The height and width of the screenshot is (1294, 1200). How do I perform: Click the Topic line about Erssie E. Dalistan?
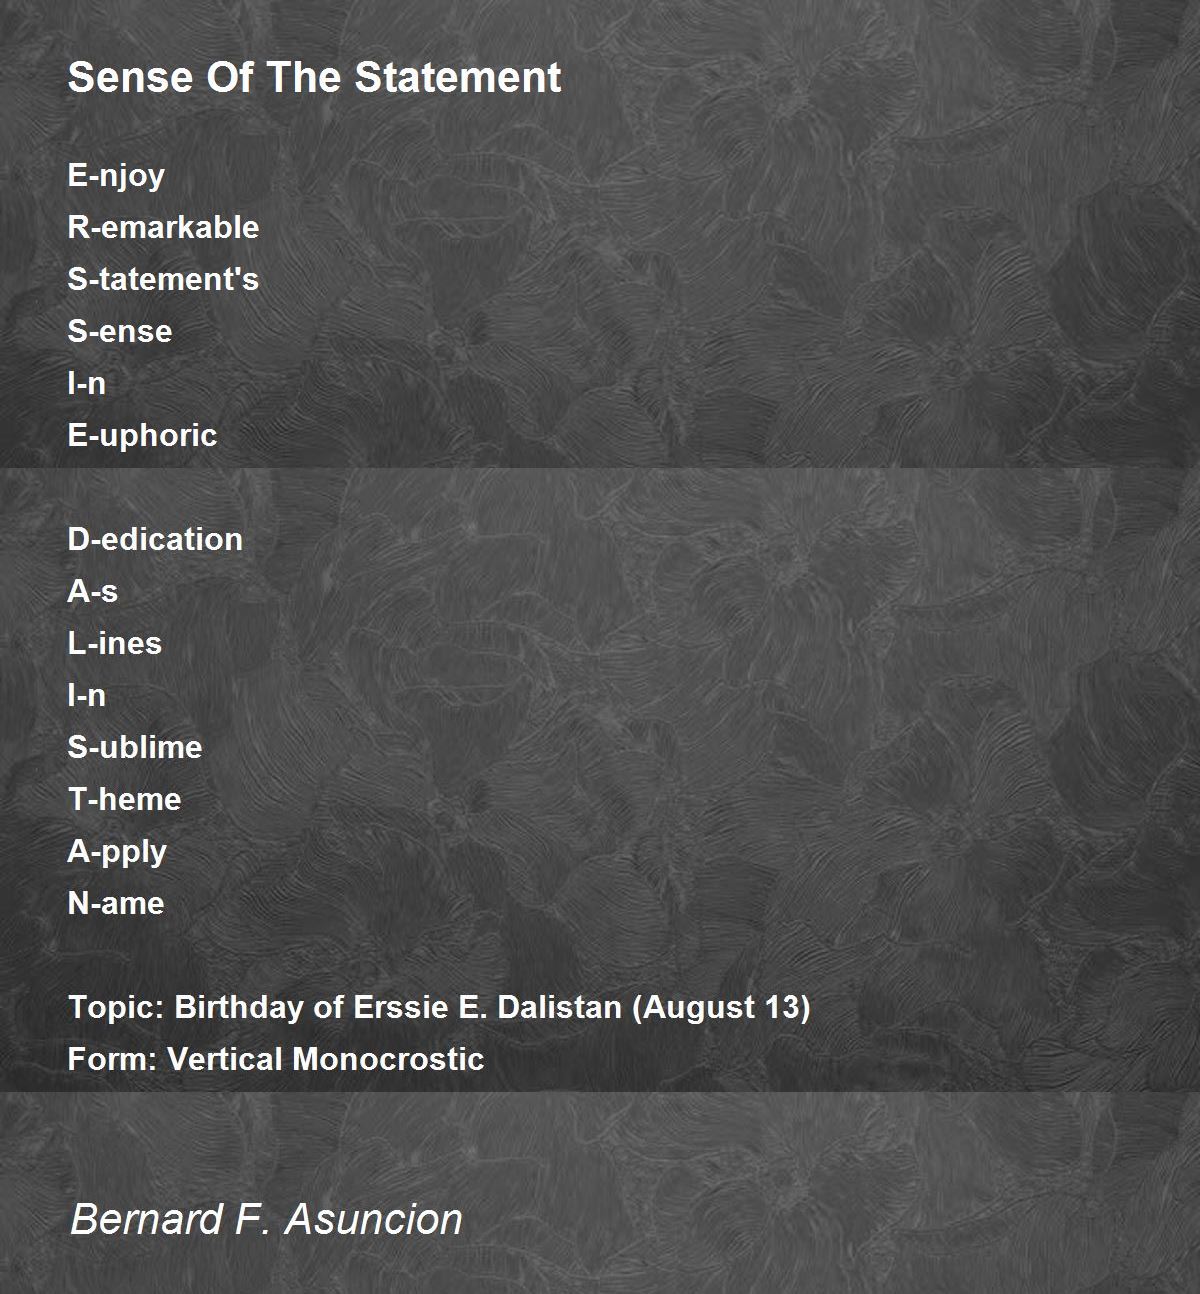click(439, 1007)
